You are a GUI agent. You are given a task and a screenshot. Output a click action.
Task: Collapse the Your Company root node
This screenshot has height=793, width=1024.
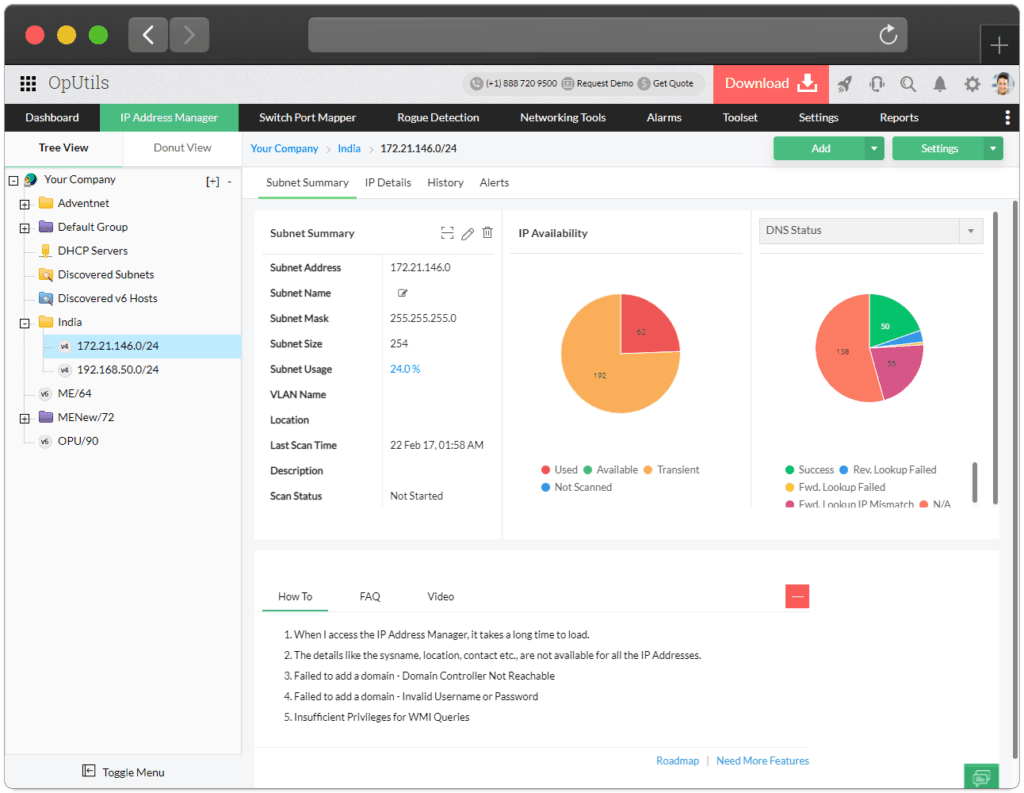[x=13, y=180]
